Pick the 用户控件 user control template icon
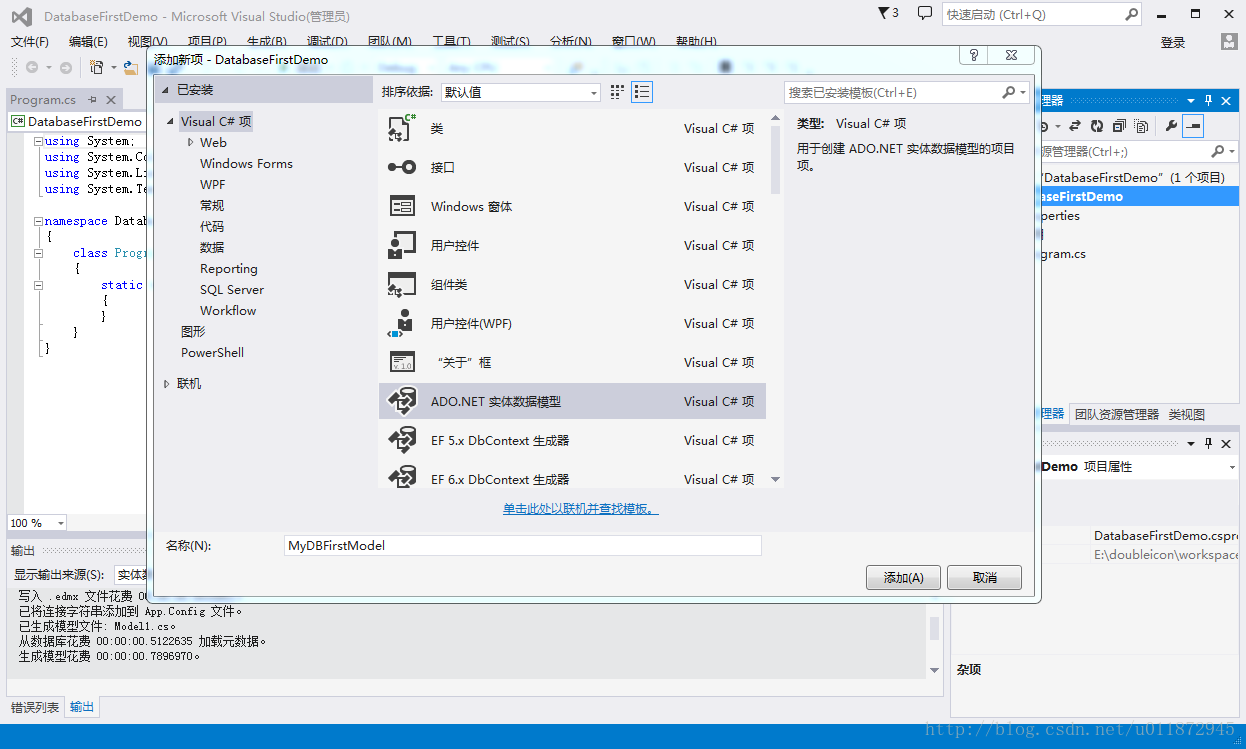This screenshot has width=1246, height=749. pos(402,245)
